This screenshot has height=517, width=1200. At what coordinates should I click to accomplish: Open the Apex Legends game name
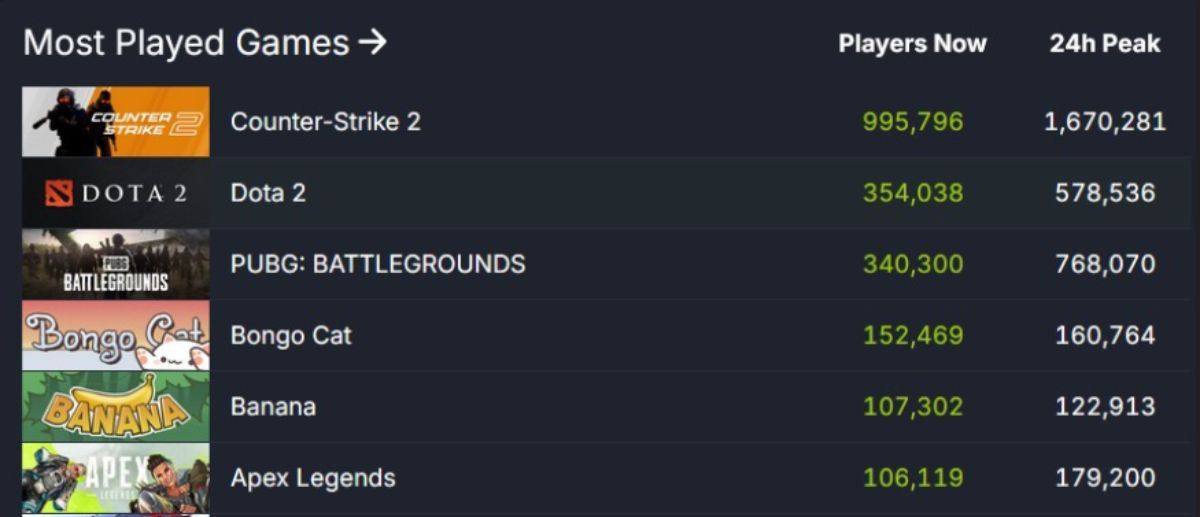(313, 478)
